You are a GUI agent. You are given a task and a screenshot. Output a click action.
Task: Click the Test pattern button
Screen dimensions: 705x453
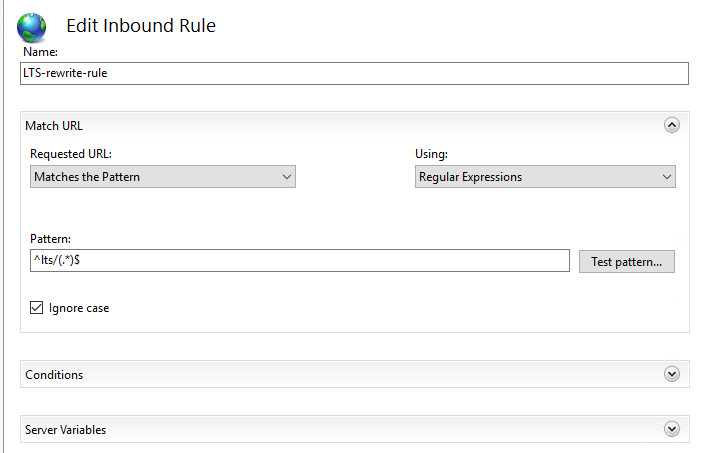pyautogui.click(x=626, y=261)
